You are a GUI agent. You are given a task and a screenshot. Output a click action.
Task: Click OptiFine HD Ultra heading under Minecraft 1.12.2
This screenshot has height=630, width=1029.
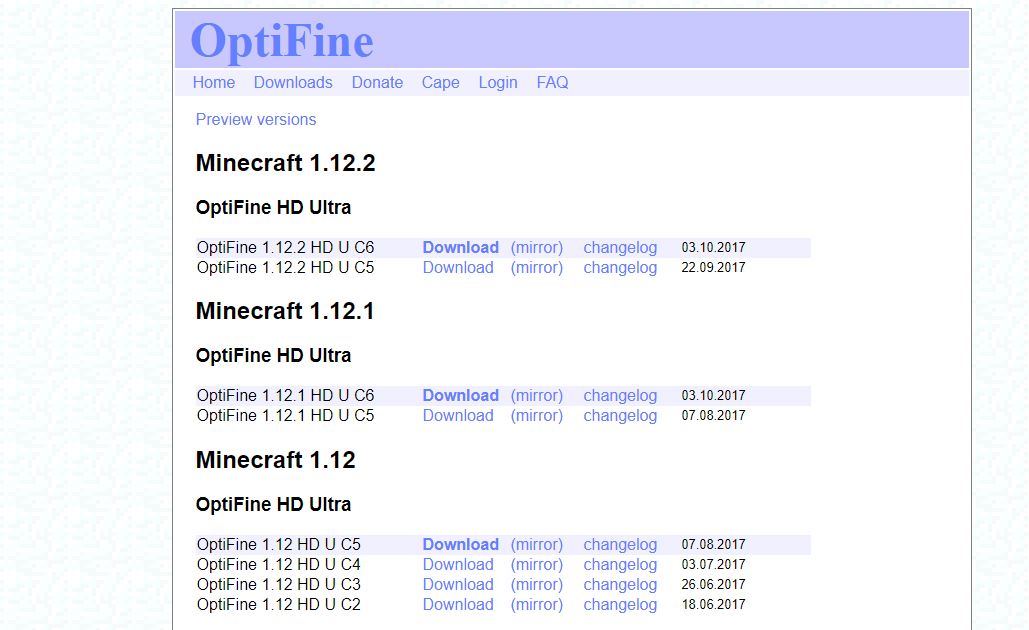pyautogui.click(x=274, y=207)
